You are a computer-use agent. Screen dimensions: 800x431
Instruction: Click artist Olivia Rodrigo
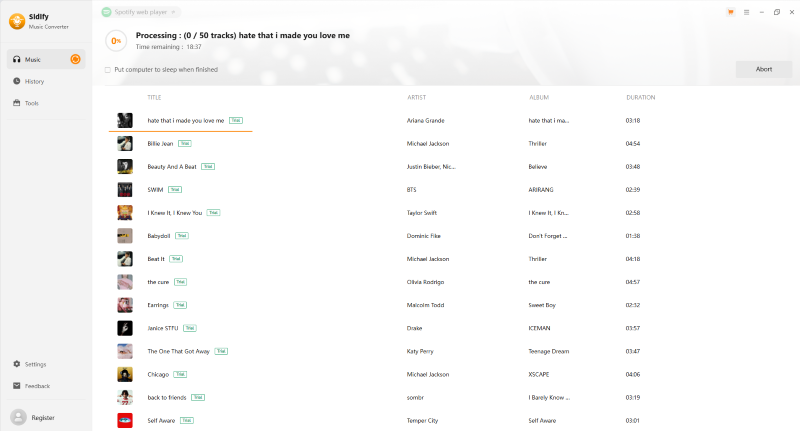pos(426,282)
